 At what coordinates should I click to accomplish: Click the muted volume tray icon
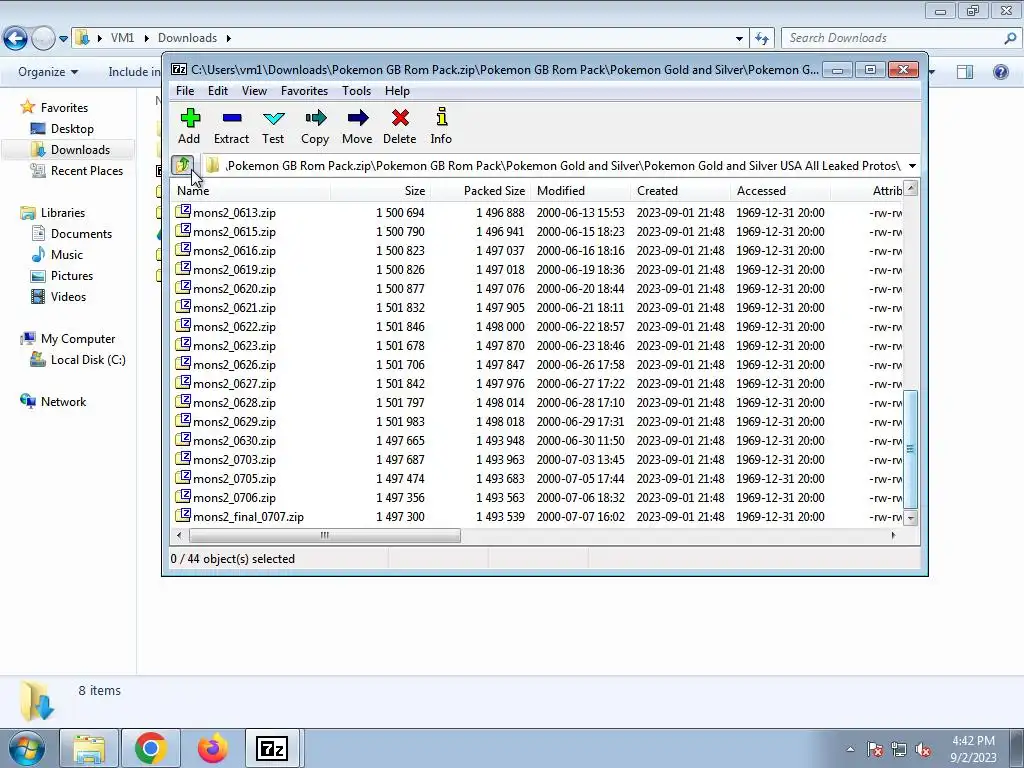click(x=923, y=750)
